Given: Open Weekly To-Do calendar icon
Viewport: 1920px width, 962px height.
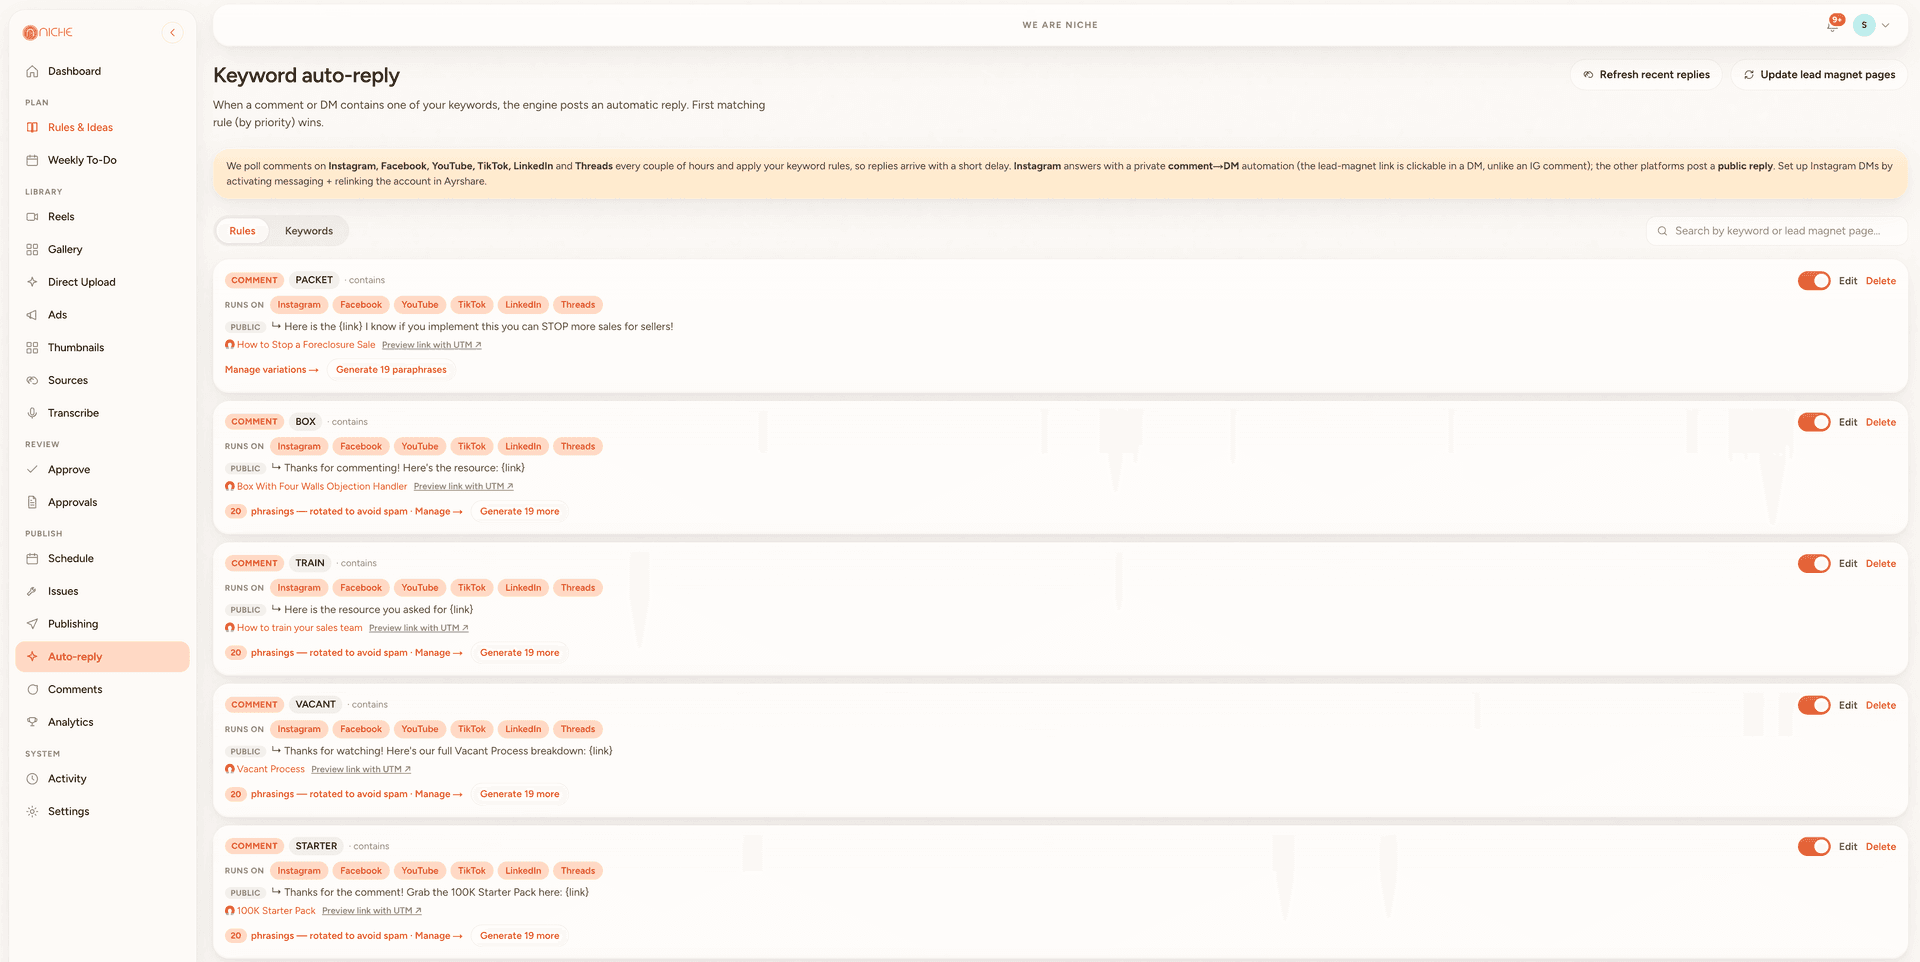Looking at the screenshot, I should tap(32, 160).
